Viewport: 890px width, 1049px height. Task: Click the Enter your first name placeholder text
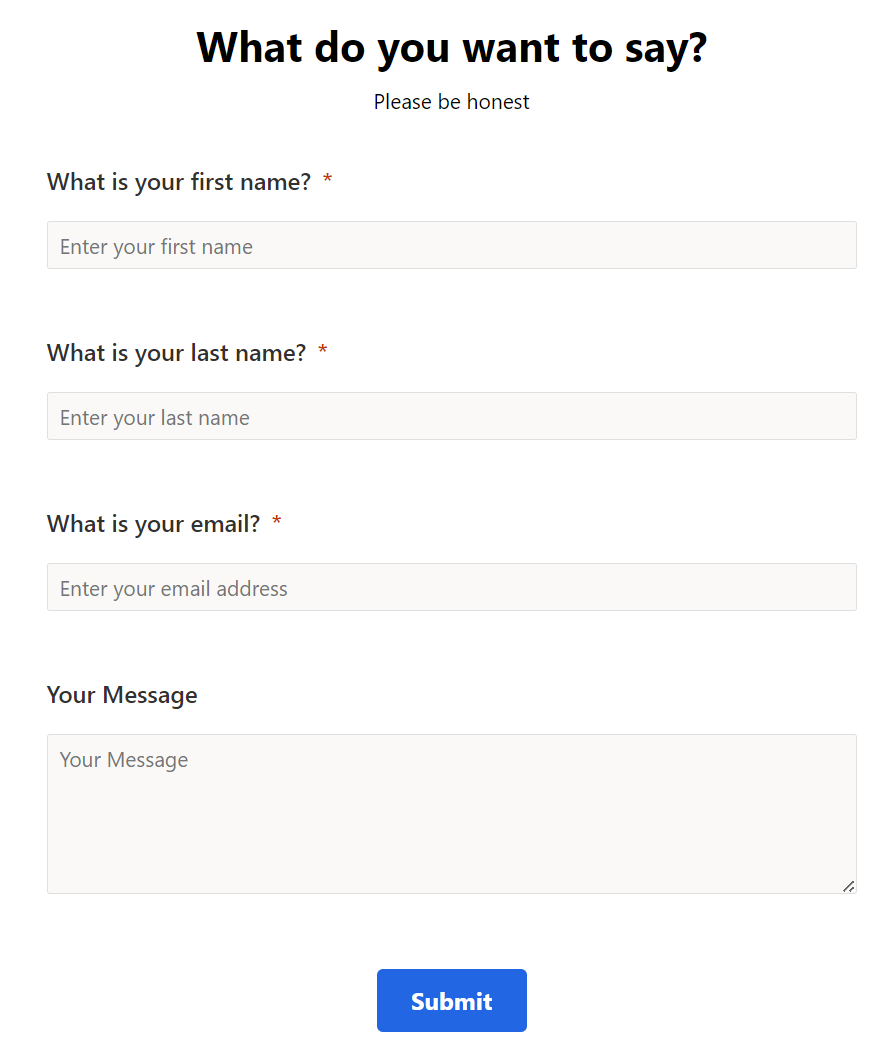156,245
